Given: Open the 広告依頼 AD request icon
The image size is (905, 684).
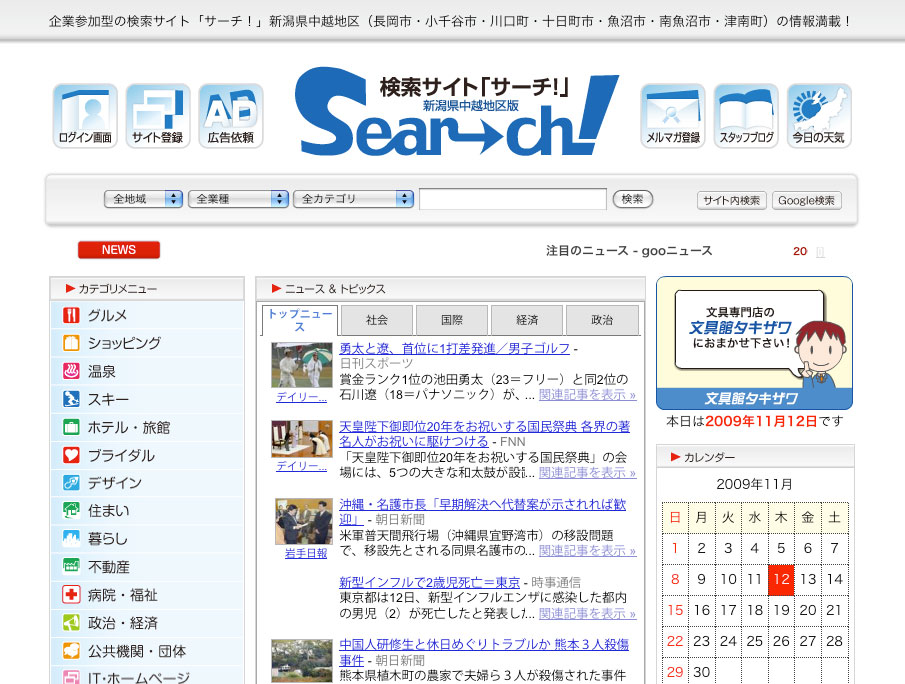Looking at the screenshot, I should coord(231,116).
